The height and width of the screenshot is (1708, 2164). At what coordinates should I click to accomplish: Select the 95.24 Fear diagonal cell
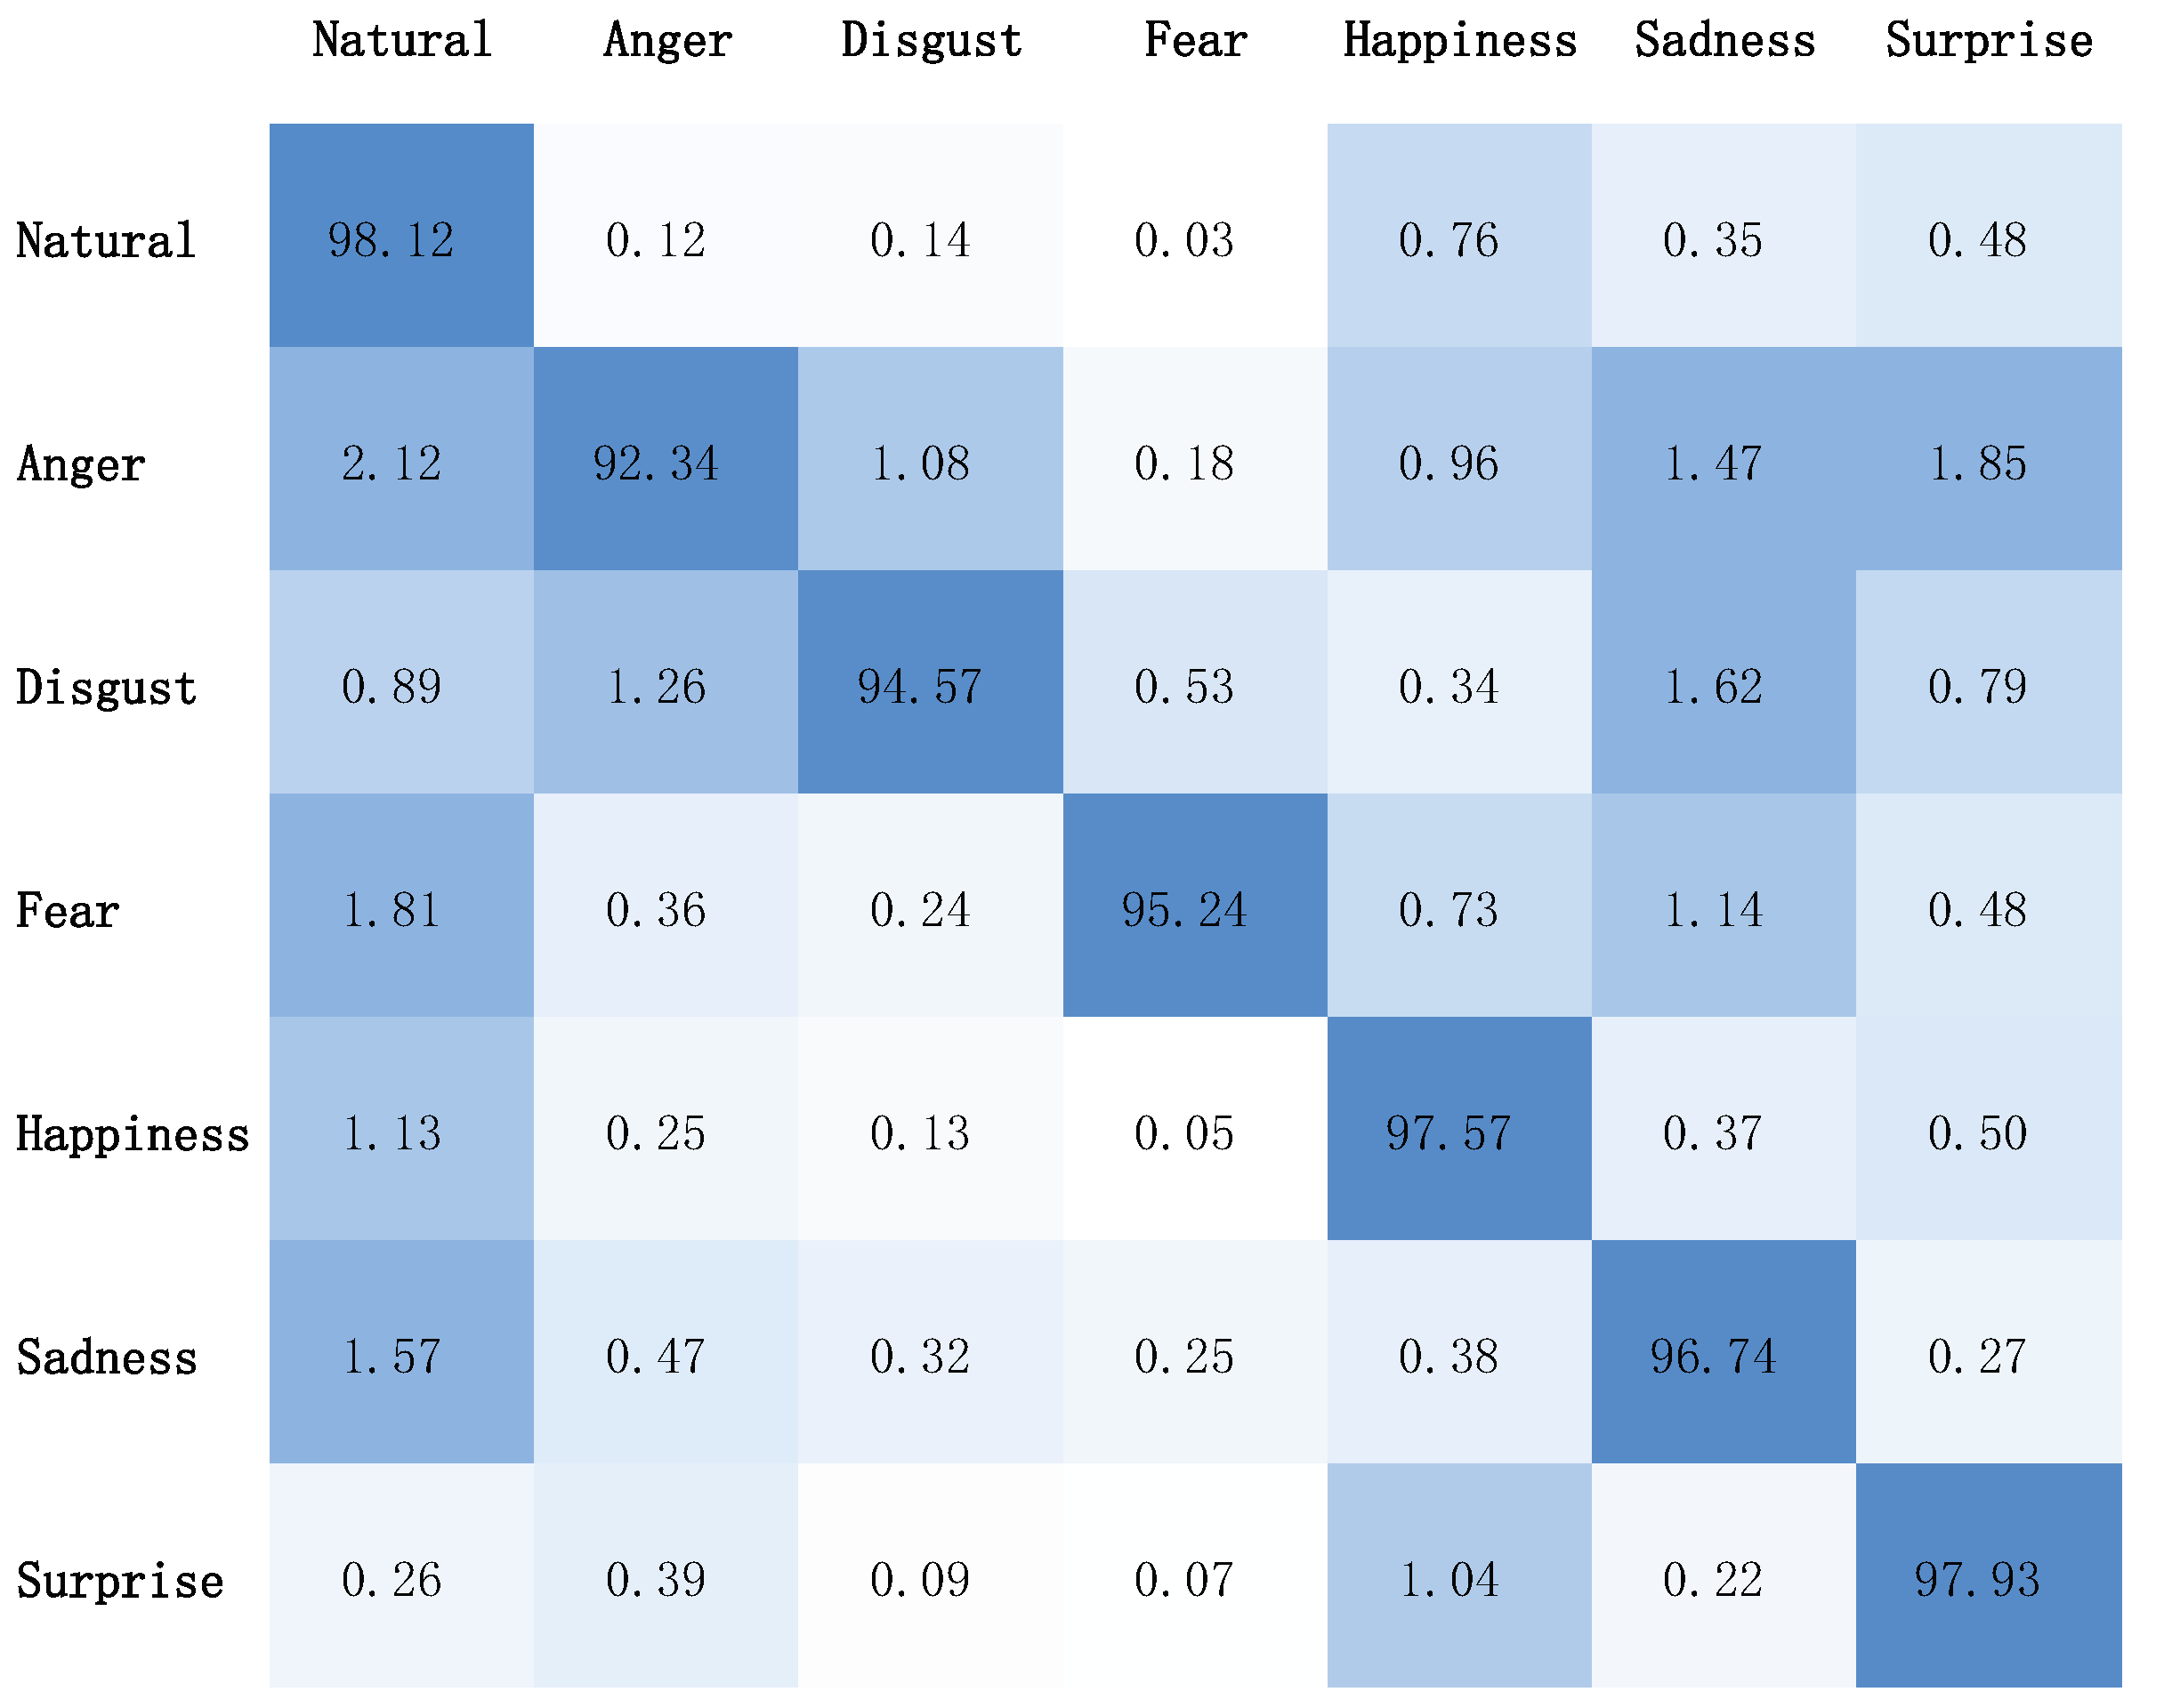point(1194,906)
